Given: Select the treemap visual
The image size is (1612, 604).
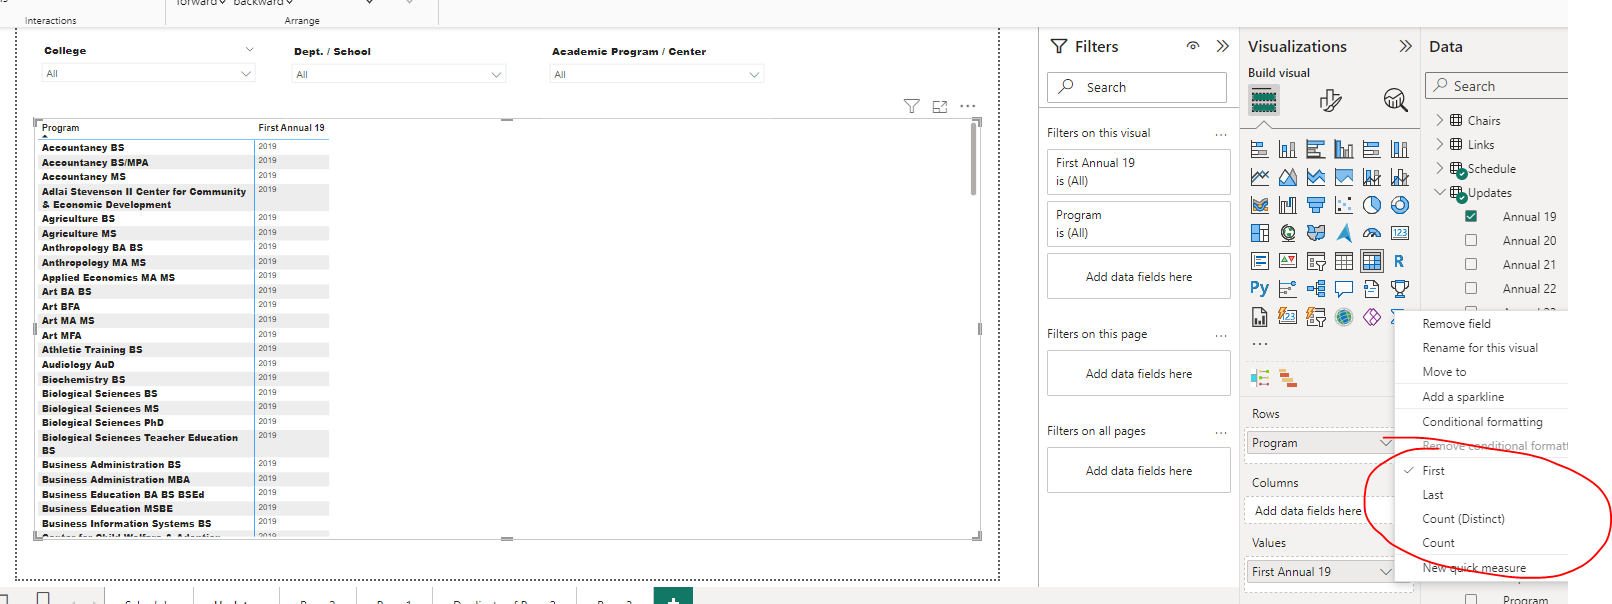Looking at the screenshot, I should [1260, 233].
